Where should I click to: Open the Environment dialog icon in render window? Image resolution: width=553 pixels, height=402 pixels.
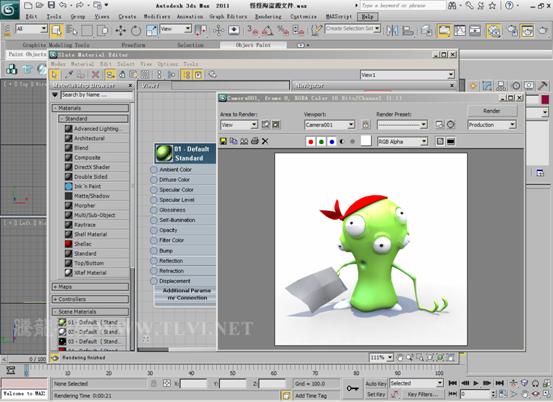(x=451, y=124)
